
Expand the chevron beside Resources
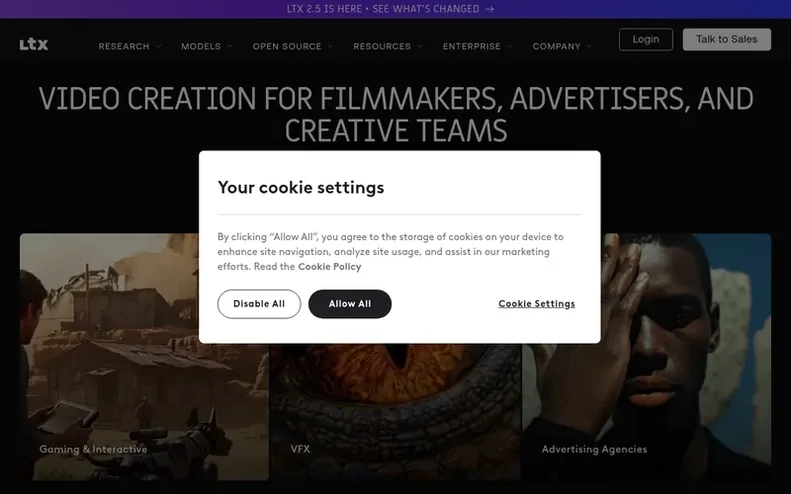tap(420, 46)
